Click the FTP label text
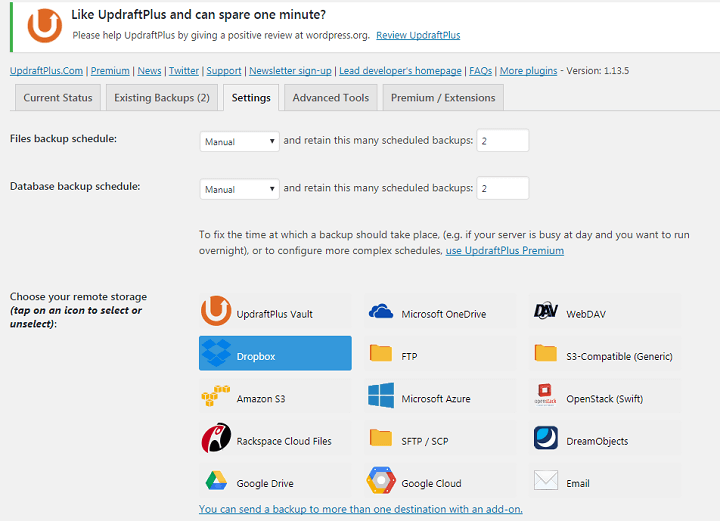Viewport: 720px width, 521px height. pyautogui.click(x=409, y=357)
